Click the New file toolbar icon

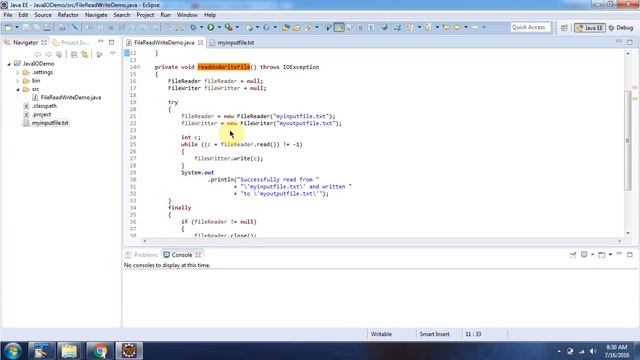pyautogui.click(x=8, y=27)
